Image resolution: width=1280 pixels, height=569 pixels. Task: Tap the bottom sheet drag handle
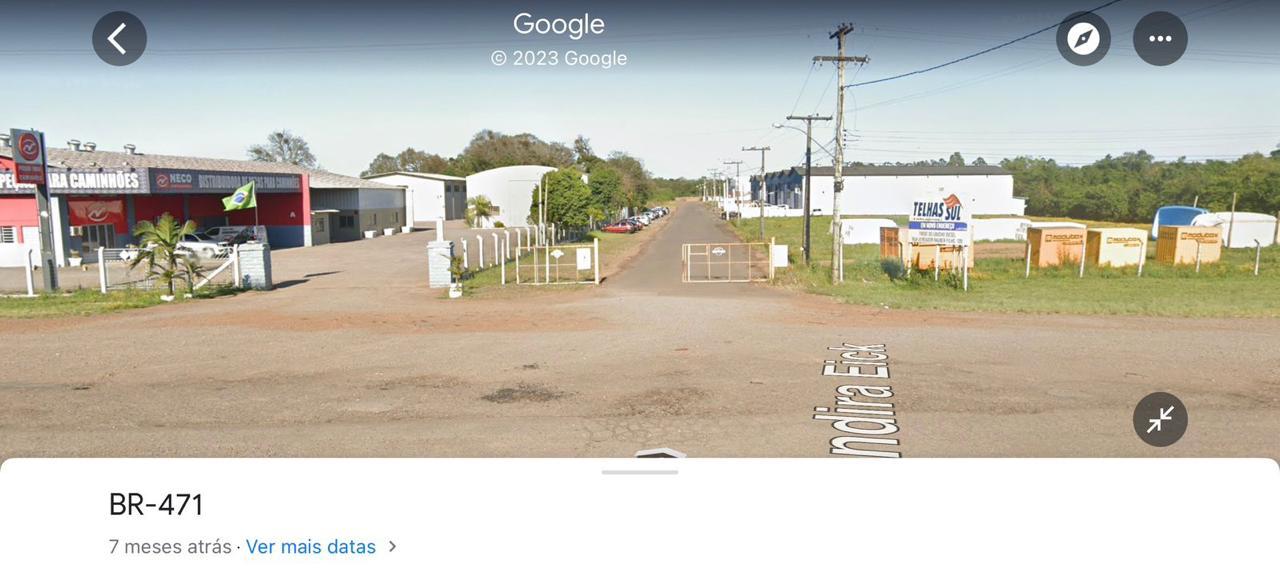[640, 472]
